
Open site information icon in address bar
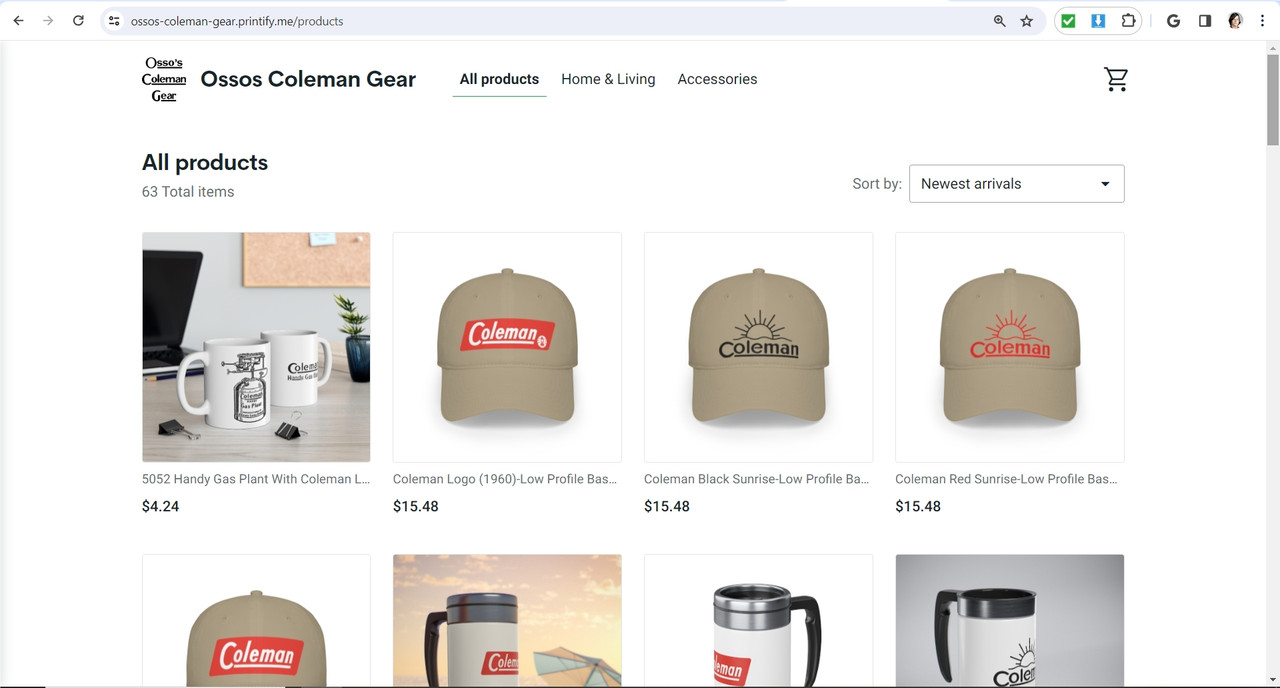pos(114,21)
